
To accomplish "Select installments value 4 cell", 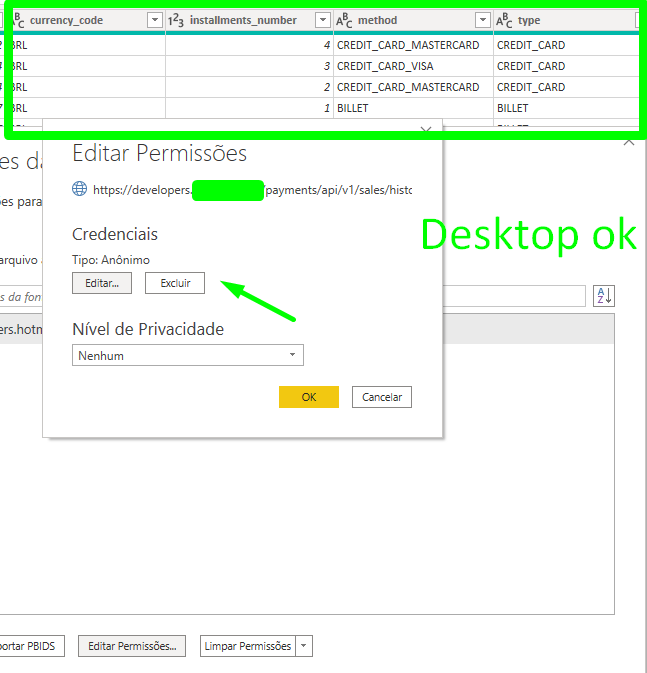I will (x=249, y=45).
